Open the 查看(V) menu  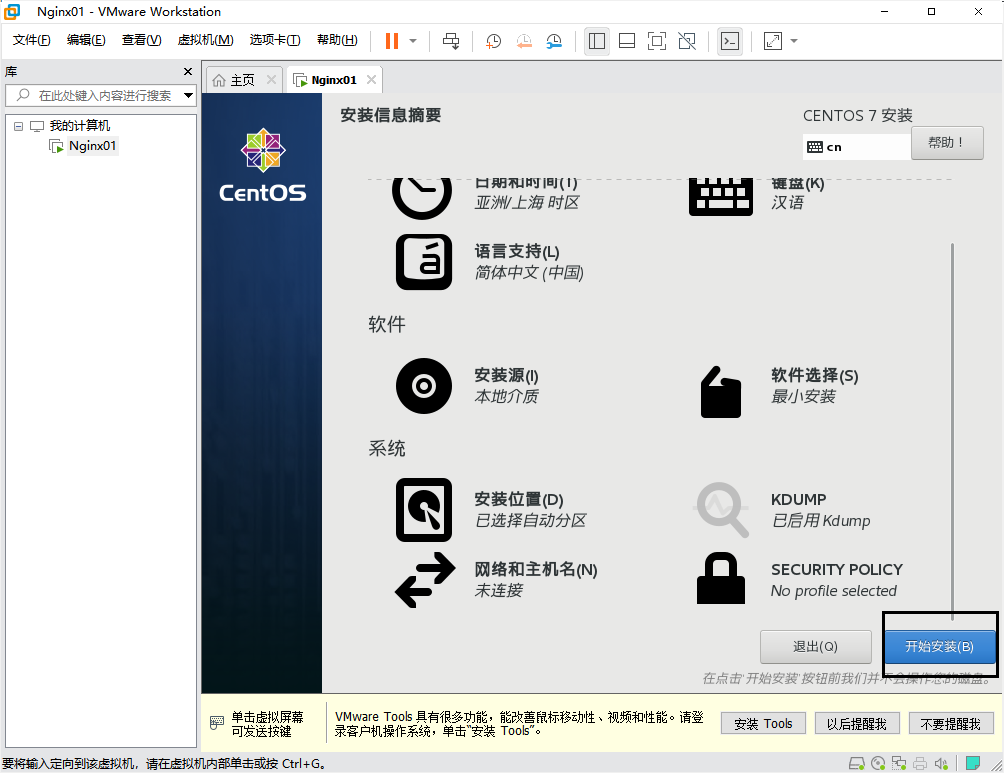click(x=142, y=40)
